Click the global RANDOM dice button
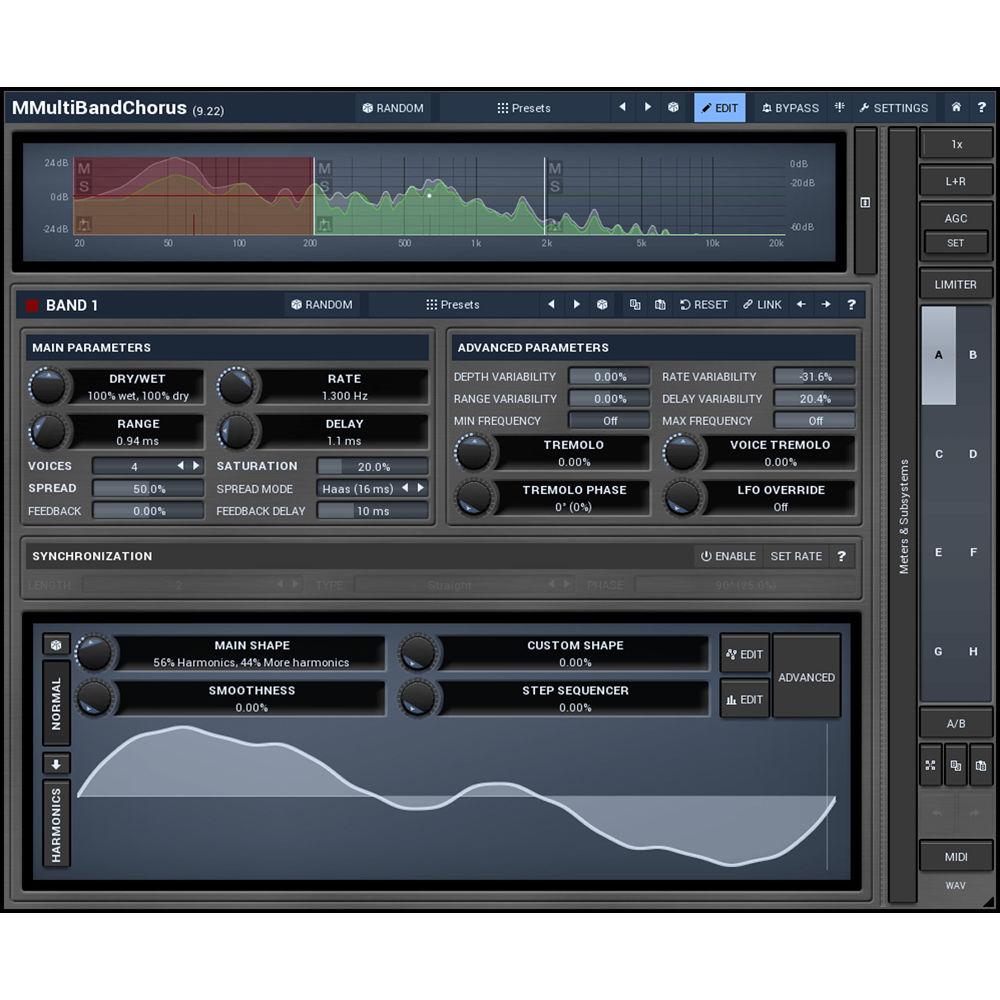The image size is (1000, 1000). tap(394, 107)
